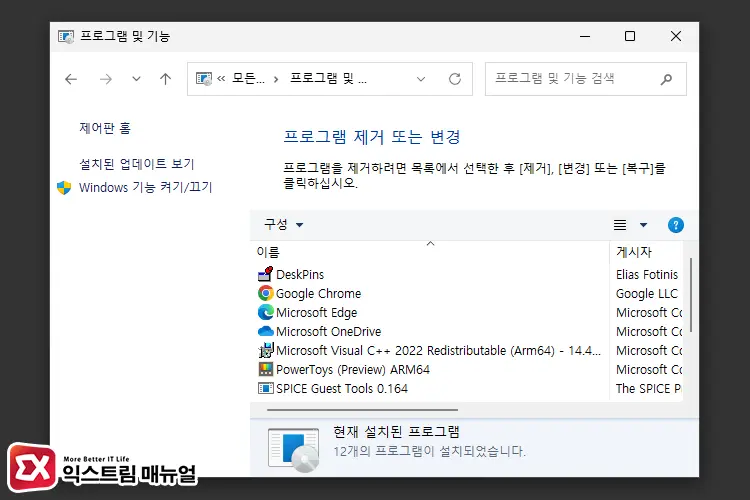The image size is (750, 500).
Task: Select the DeskPins icon
Action: (265, 274)
